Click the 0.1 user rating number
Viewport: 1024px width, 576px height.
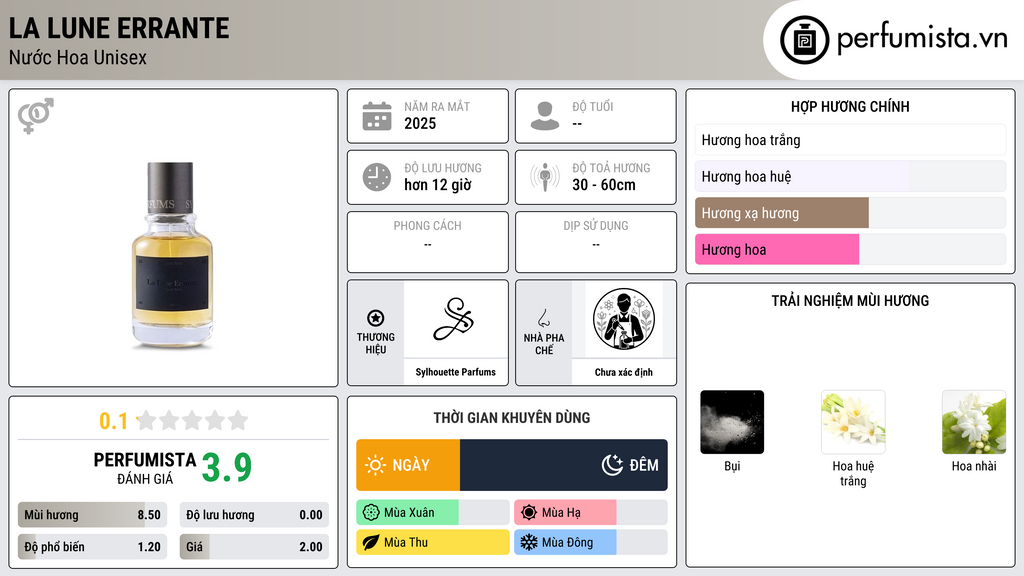click(x=113, y=421)
